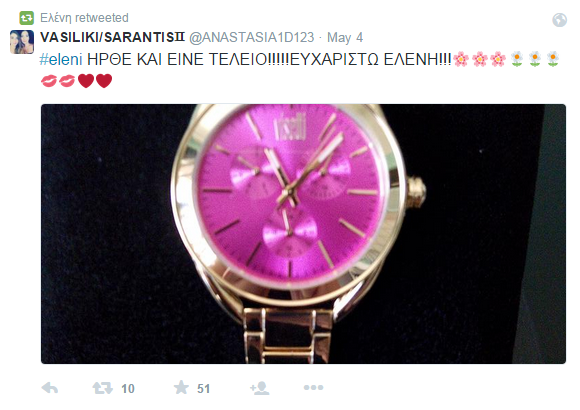The image size is (580, 410).
Task: Click the "Ελένη retweeted" text
Action: pyautogui.click(x=84, y=18)
